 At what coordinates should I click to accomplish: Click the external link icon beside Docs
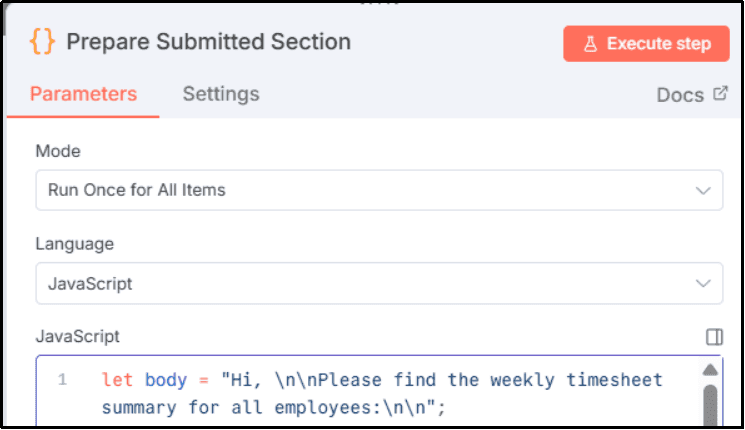pyautogui.click(x=720, y=94)
